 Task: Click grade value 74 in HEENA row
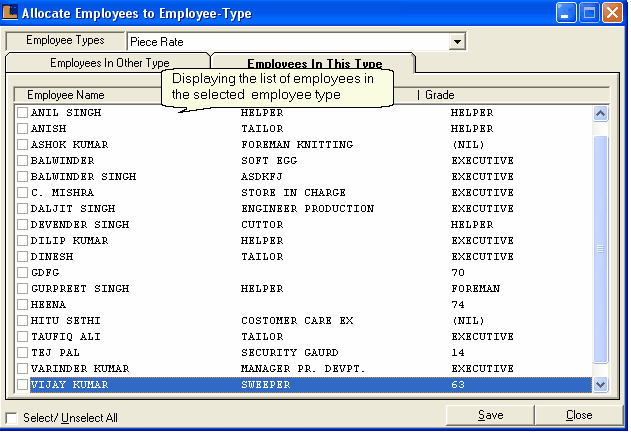[458, 304]
